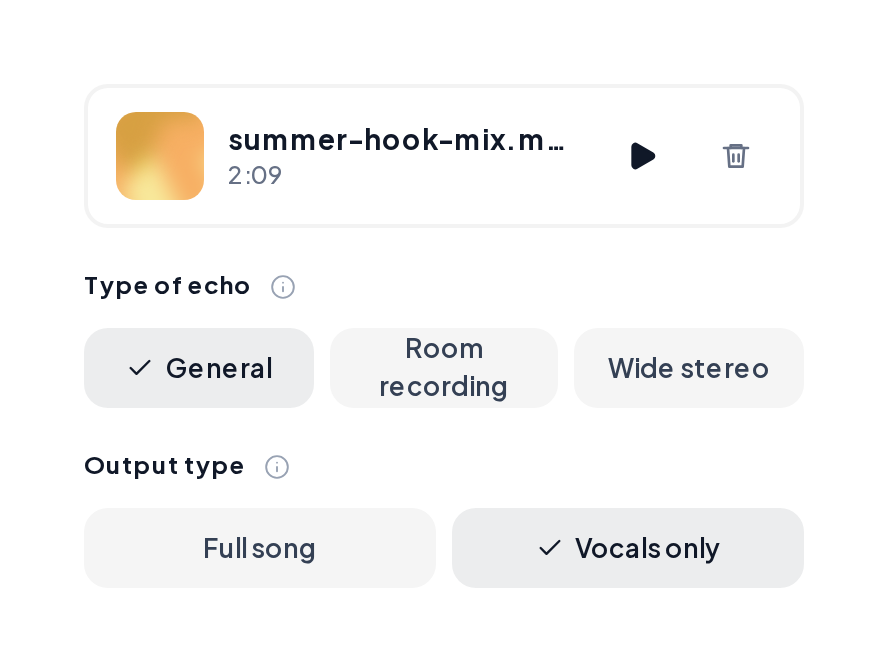Click the Type of echo heading
Screen dimensions: 888x672
point(167,286)
